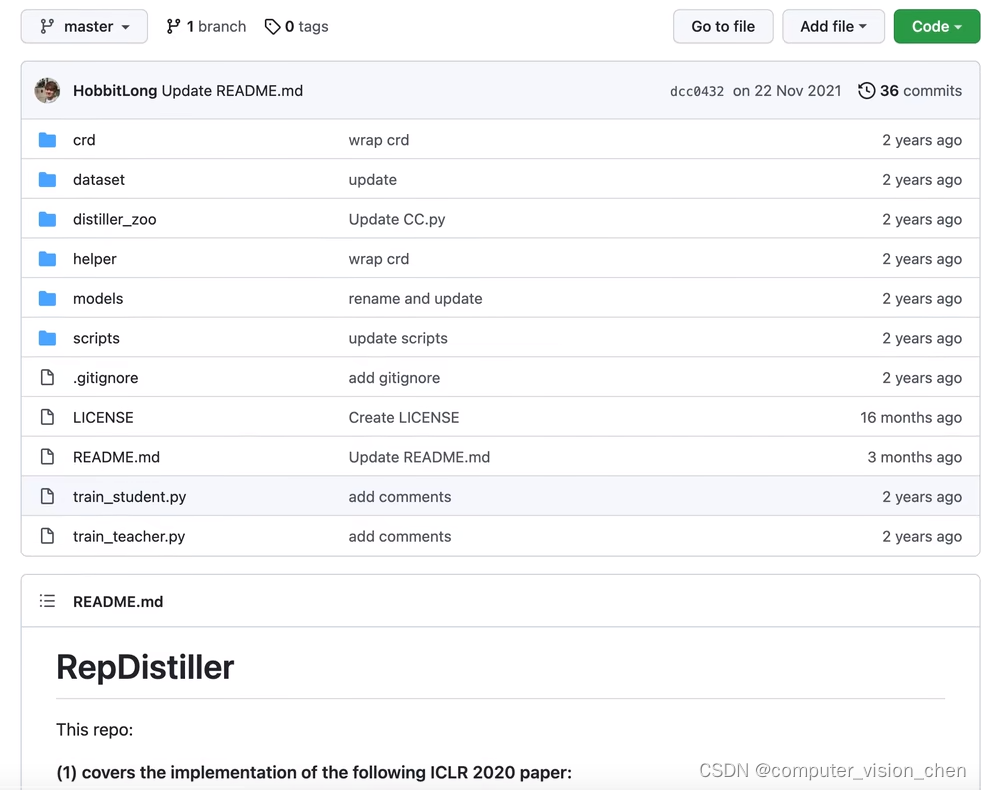Open the update commit in dataset row
The width and height of the screenshot is (981, 790).
pyautogui.click(x=372, y=180)
